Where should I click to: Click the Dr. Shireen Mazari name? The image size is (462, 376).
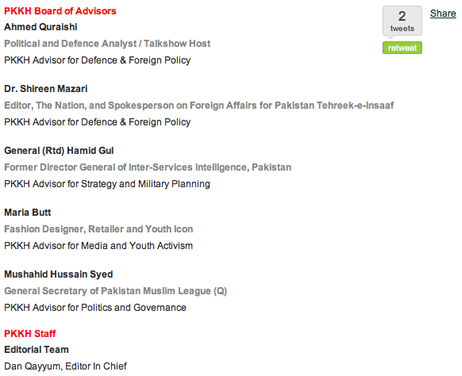(46, 89)
